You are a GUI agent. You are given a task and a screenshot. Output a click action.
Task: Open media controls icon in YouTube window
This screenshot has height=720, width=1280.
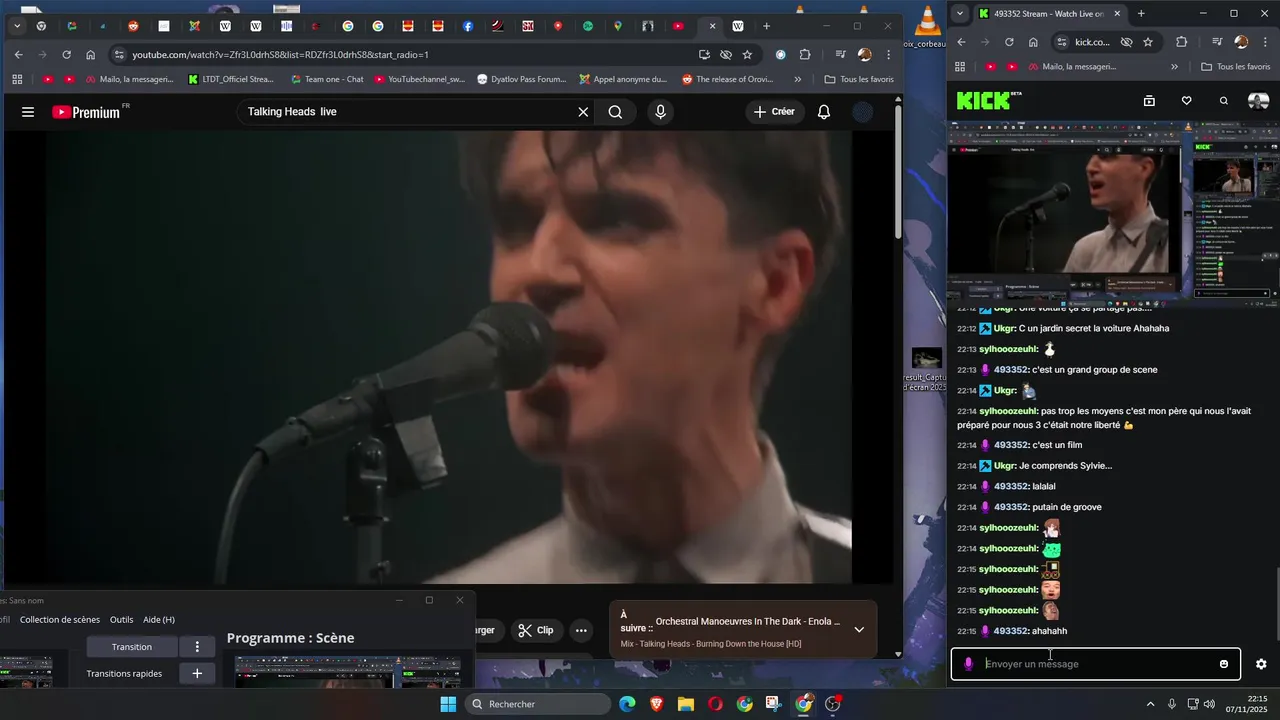[839, 55]
